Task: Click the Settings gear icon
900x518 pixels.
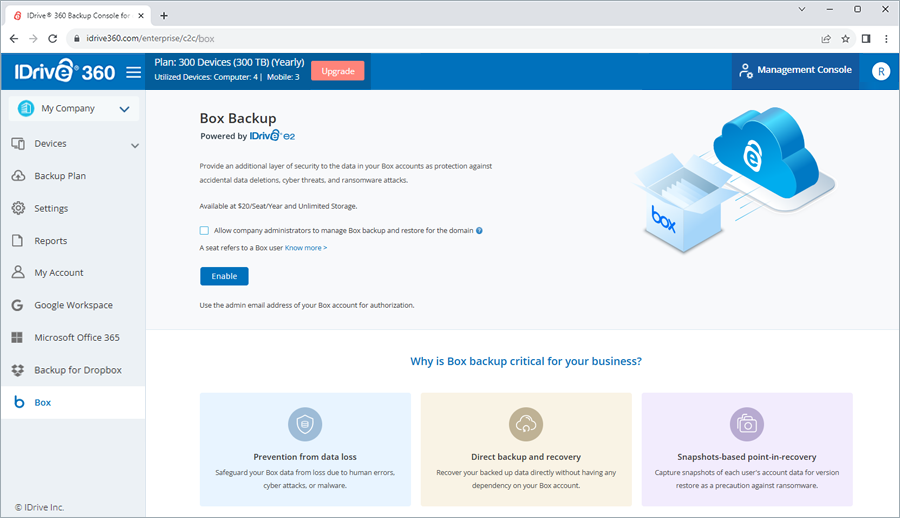Action: pyautogui.click(x=18, y=208)
